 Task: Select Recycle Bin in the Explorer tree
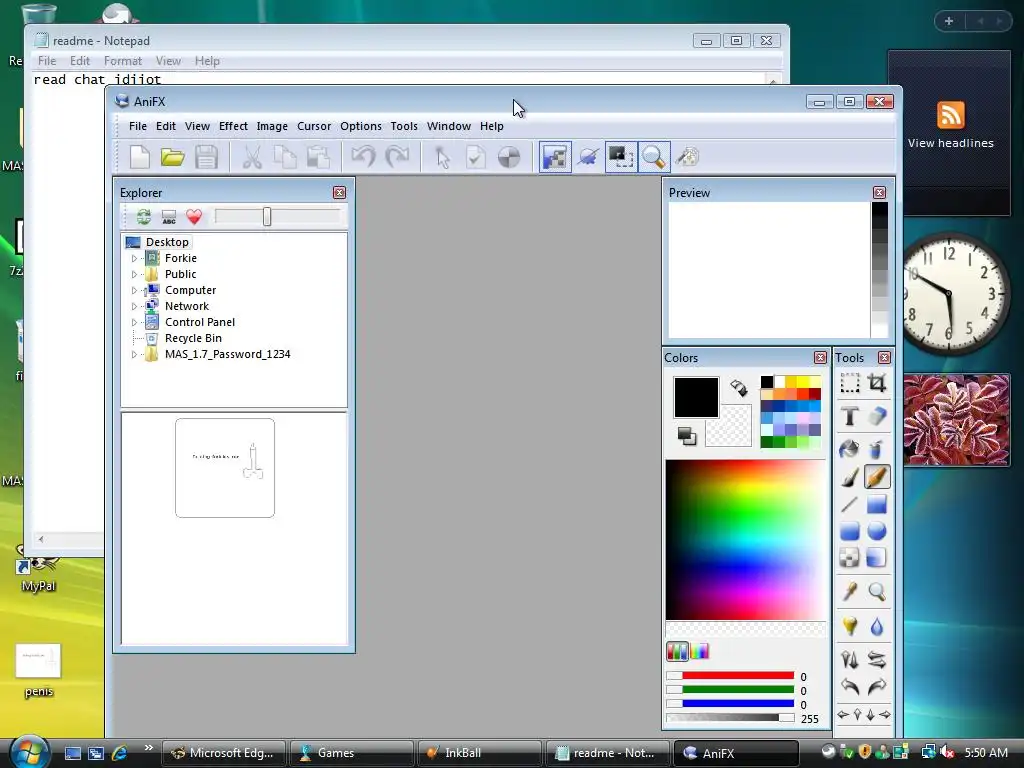click(193, 338)
